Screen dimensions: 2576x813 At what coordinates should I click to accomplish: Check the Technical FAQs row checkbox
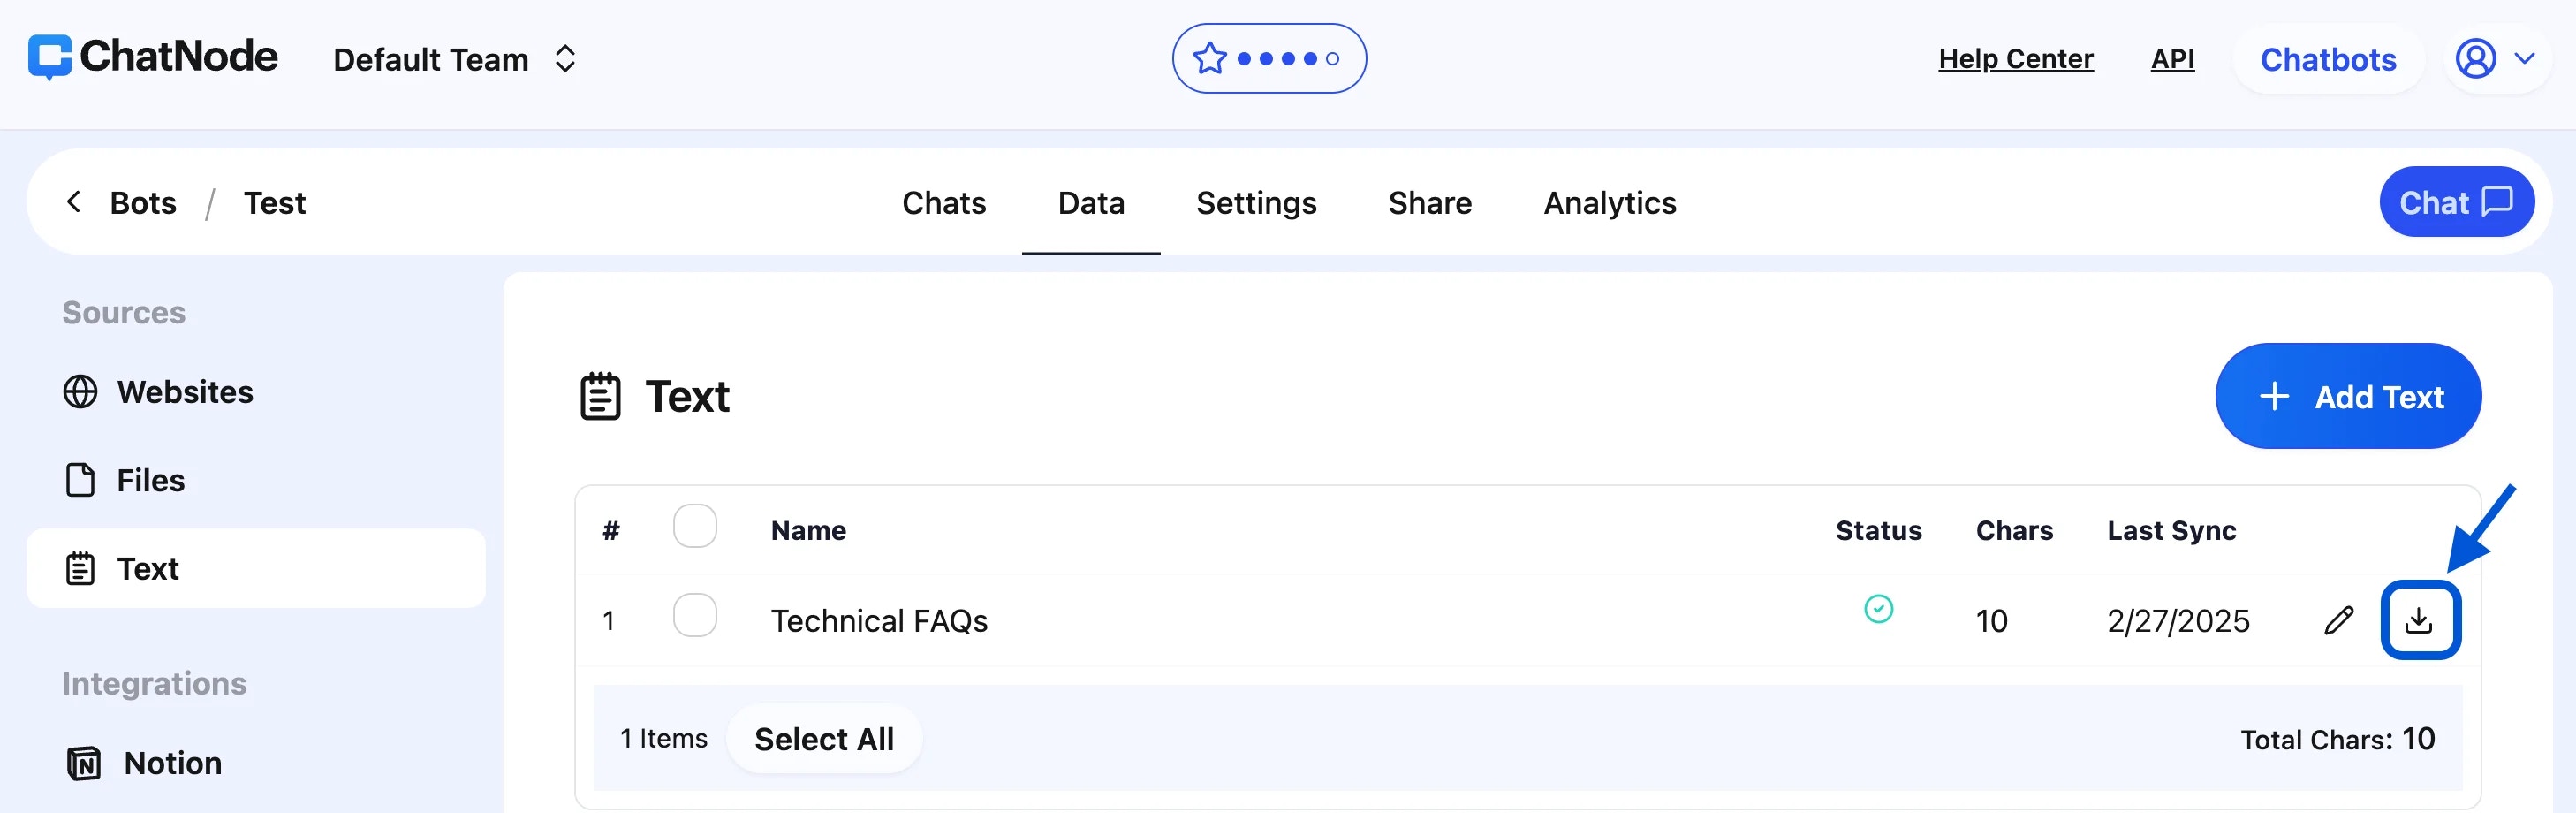point(695,615)
